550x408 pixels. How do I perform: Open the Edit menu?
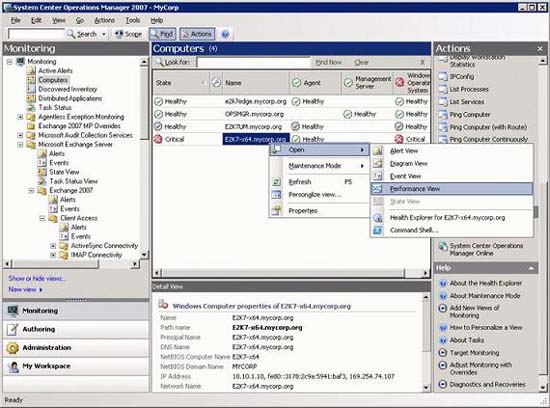[36, 20]
